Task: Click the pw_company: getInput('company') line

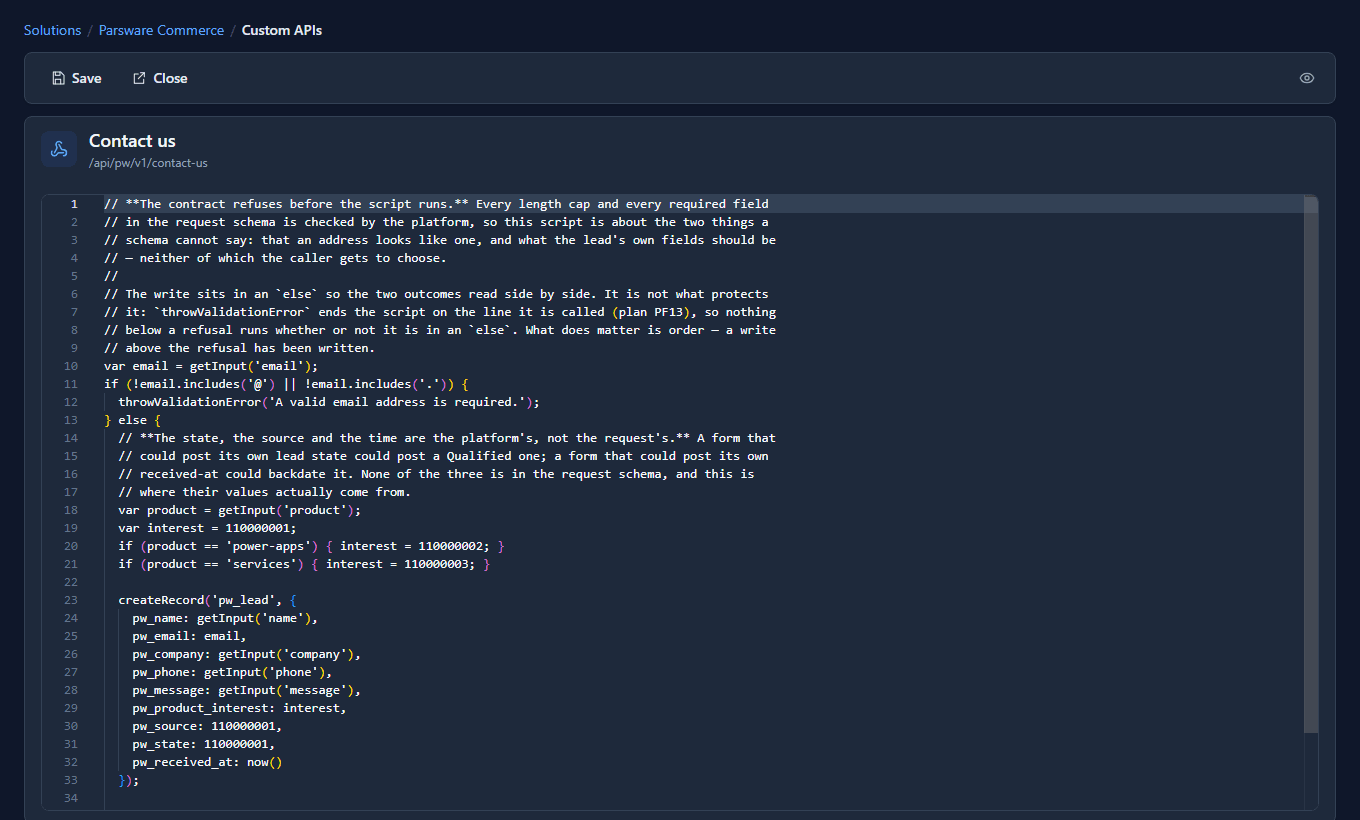Action: [246, 654]
